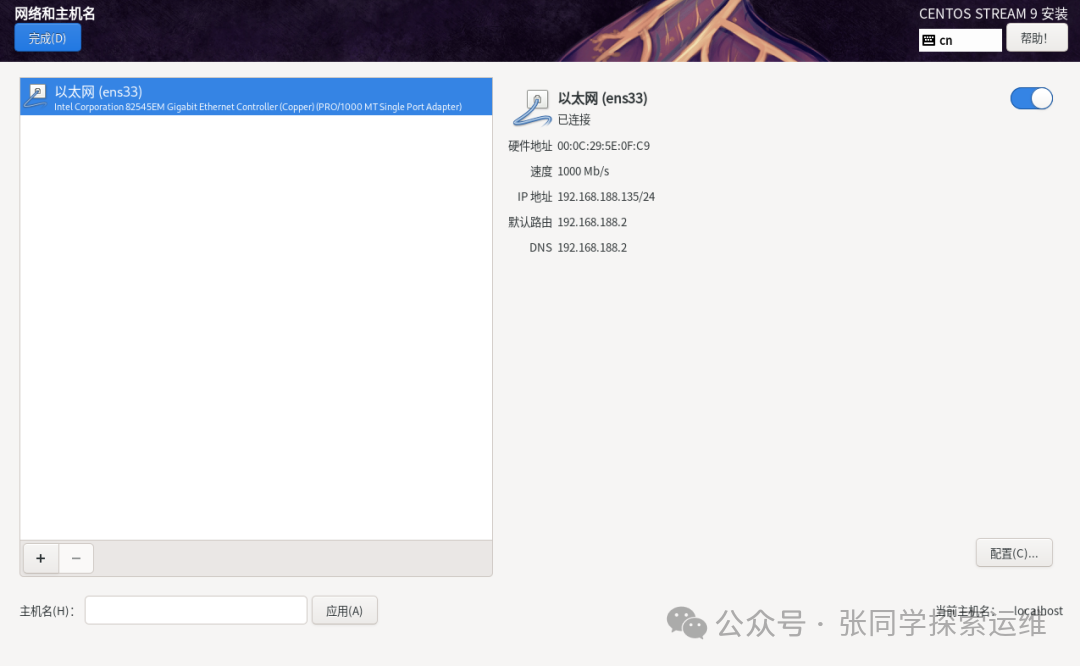Click the 完成(D) Done button

[47, 38]
